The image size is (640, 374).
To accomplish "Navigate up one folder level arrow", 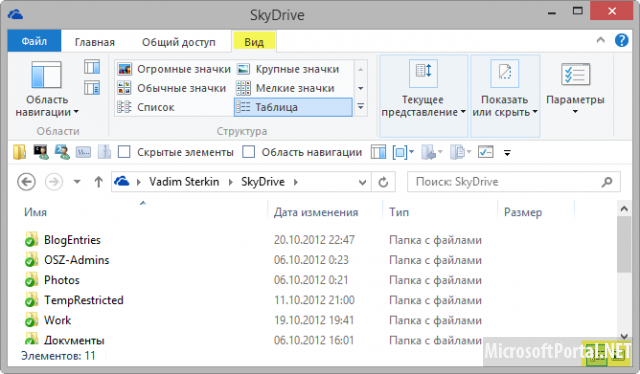I will [x=98, y=182].
